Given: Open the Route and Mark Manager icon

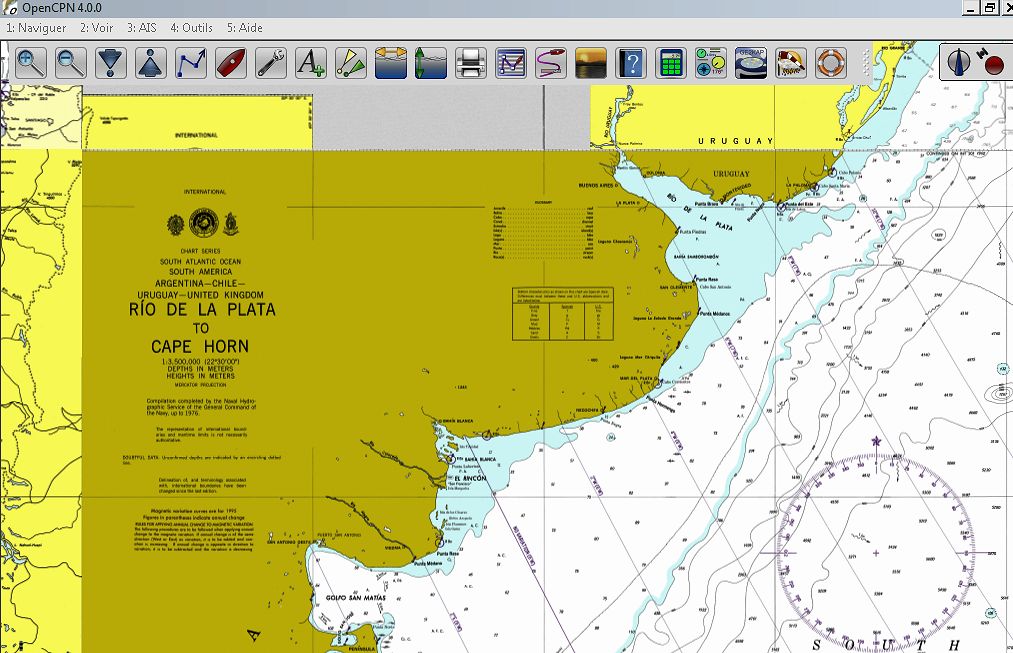Looking at the screenshot, I should click(511, 63).
